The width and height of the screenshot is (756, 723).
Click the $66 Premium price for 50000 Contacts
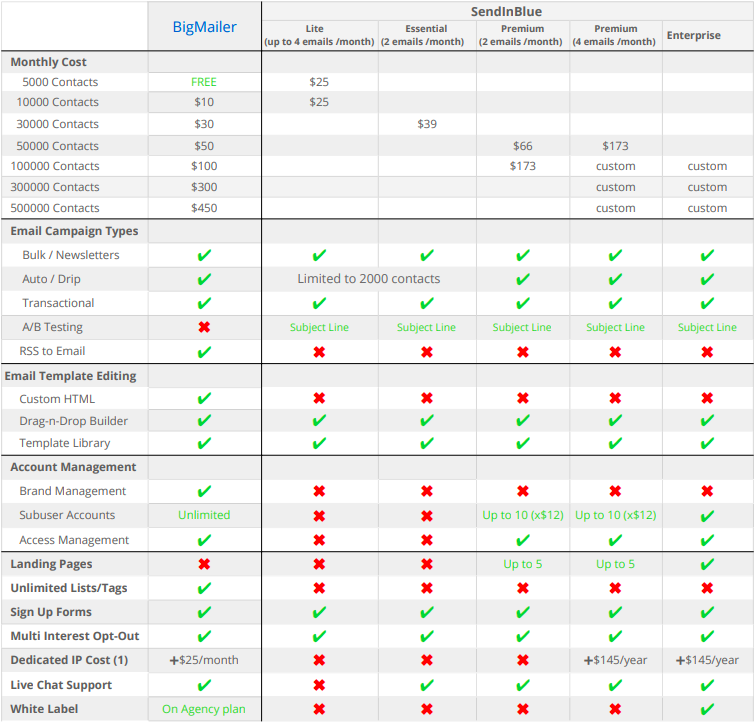pyautogui.click(x=523, y=146)
